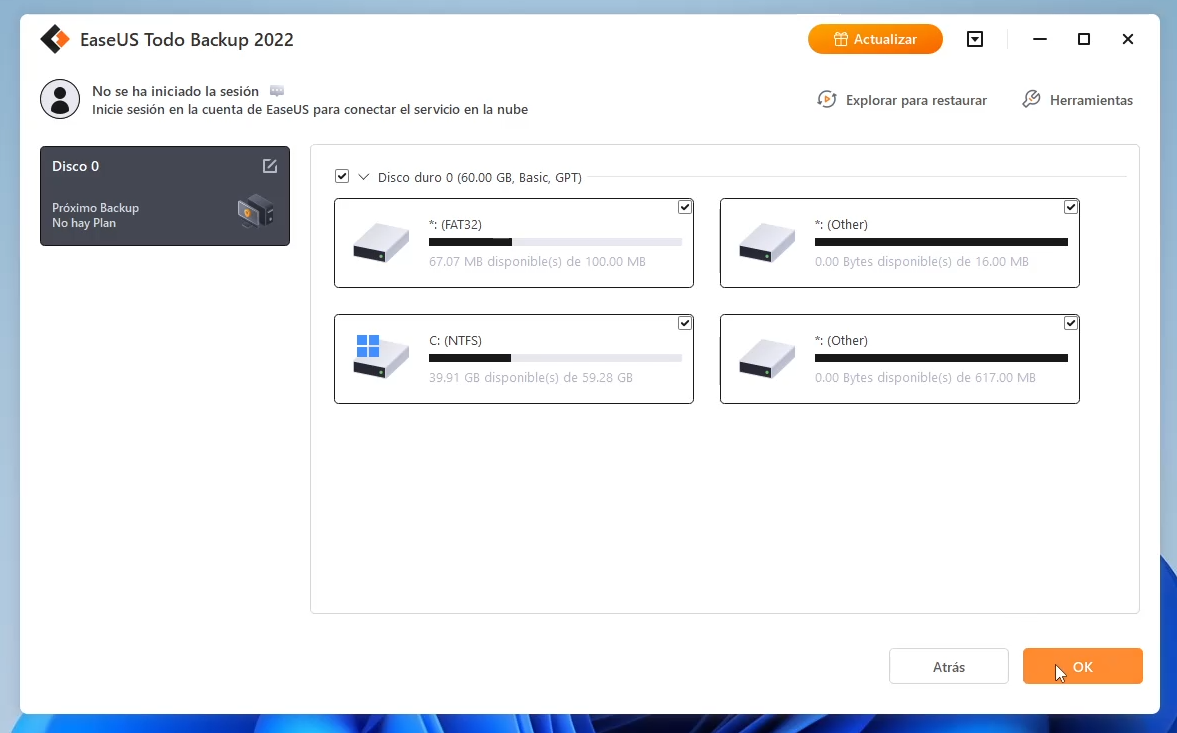
Task: Click 'Próximo Backup' text in Disco 0 card
Action: pos(95,208)
